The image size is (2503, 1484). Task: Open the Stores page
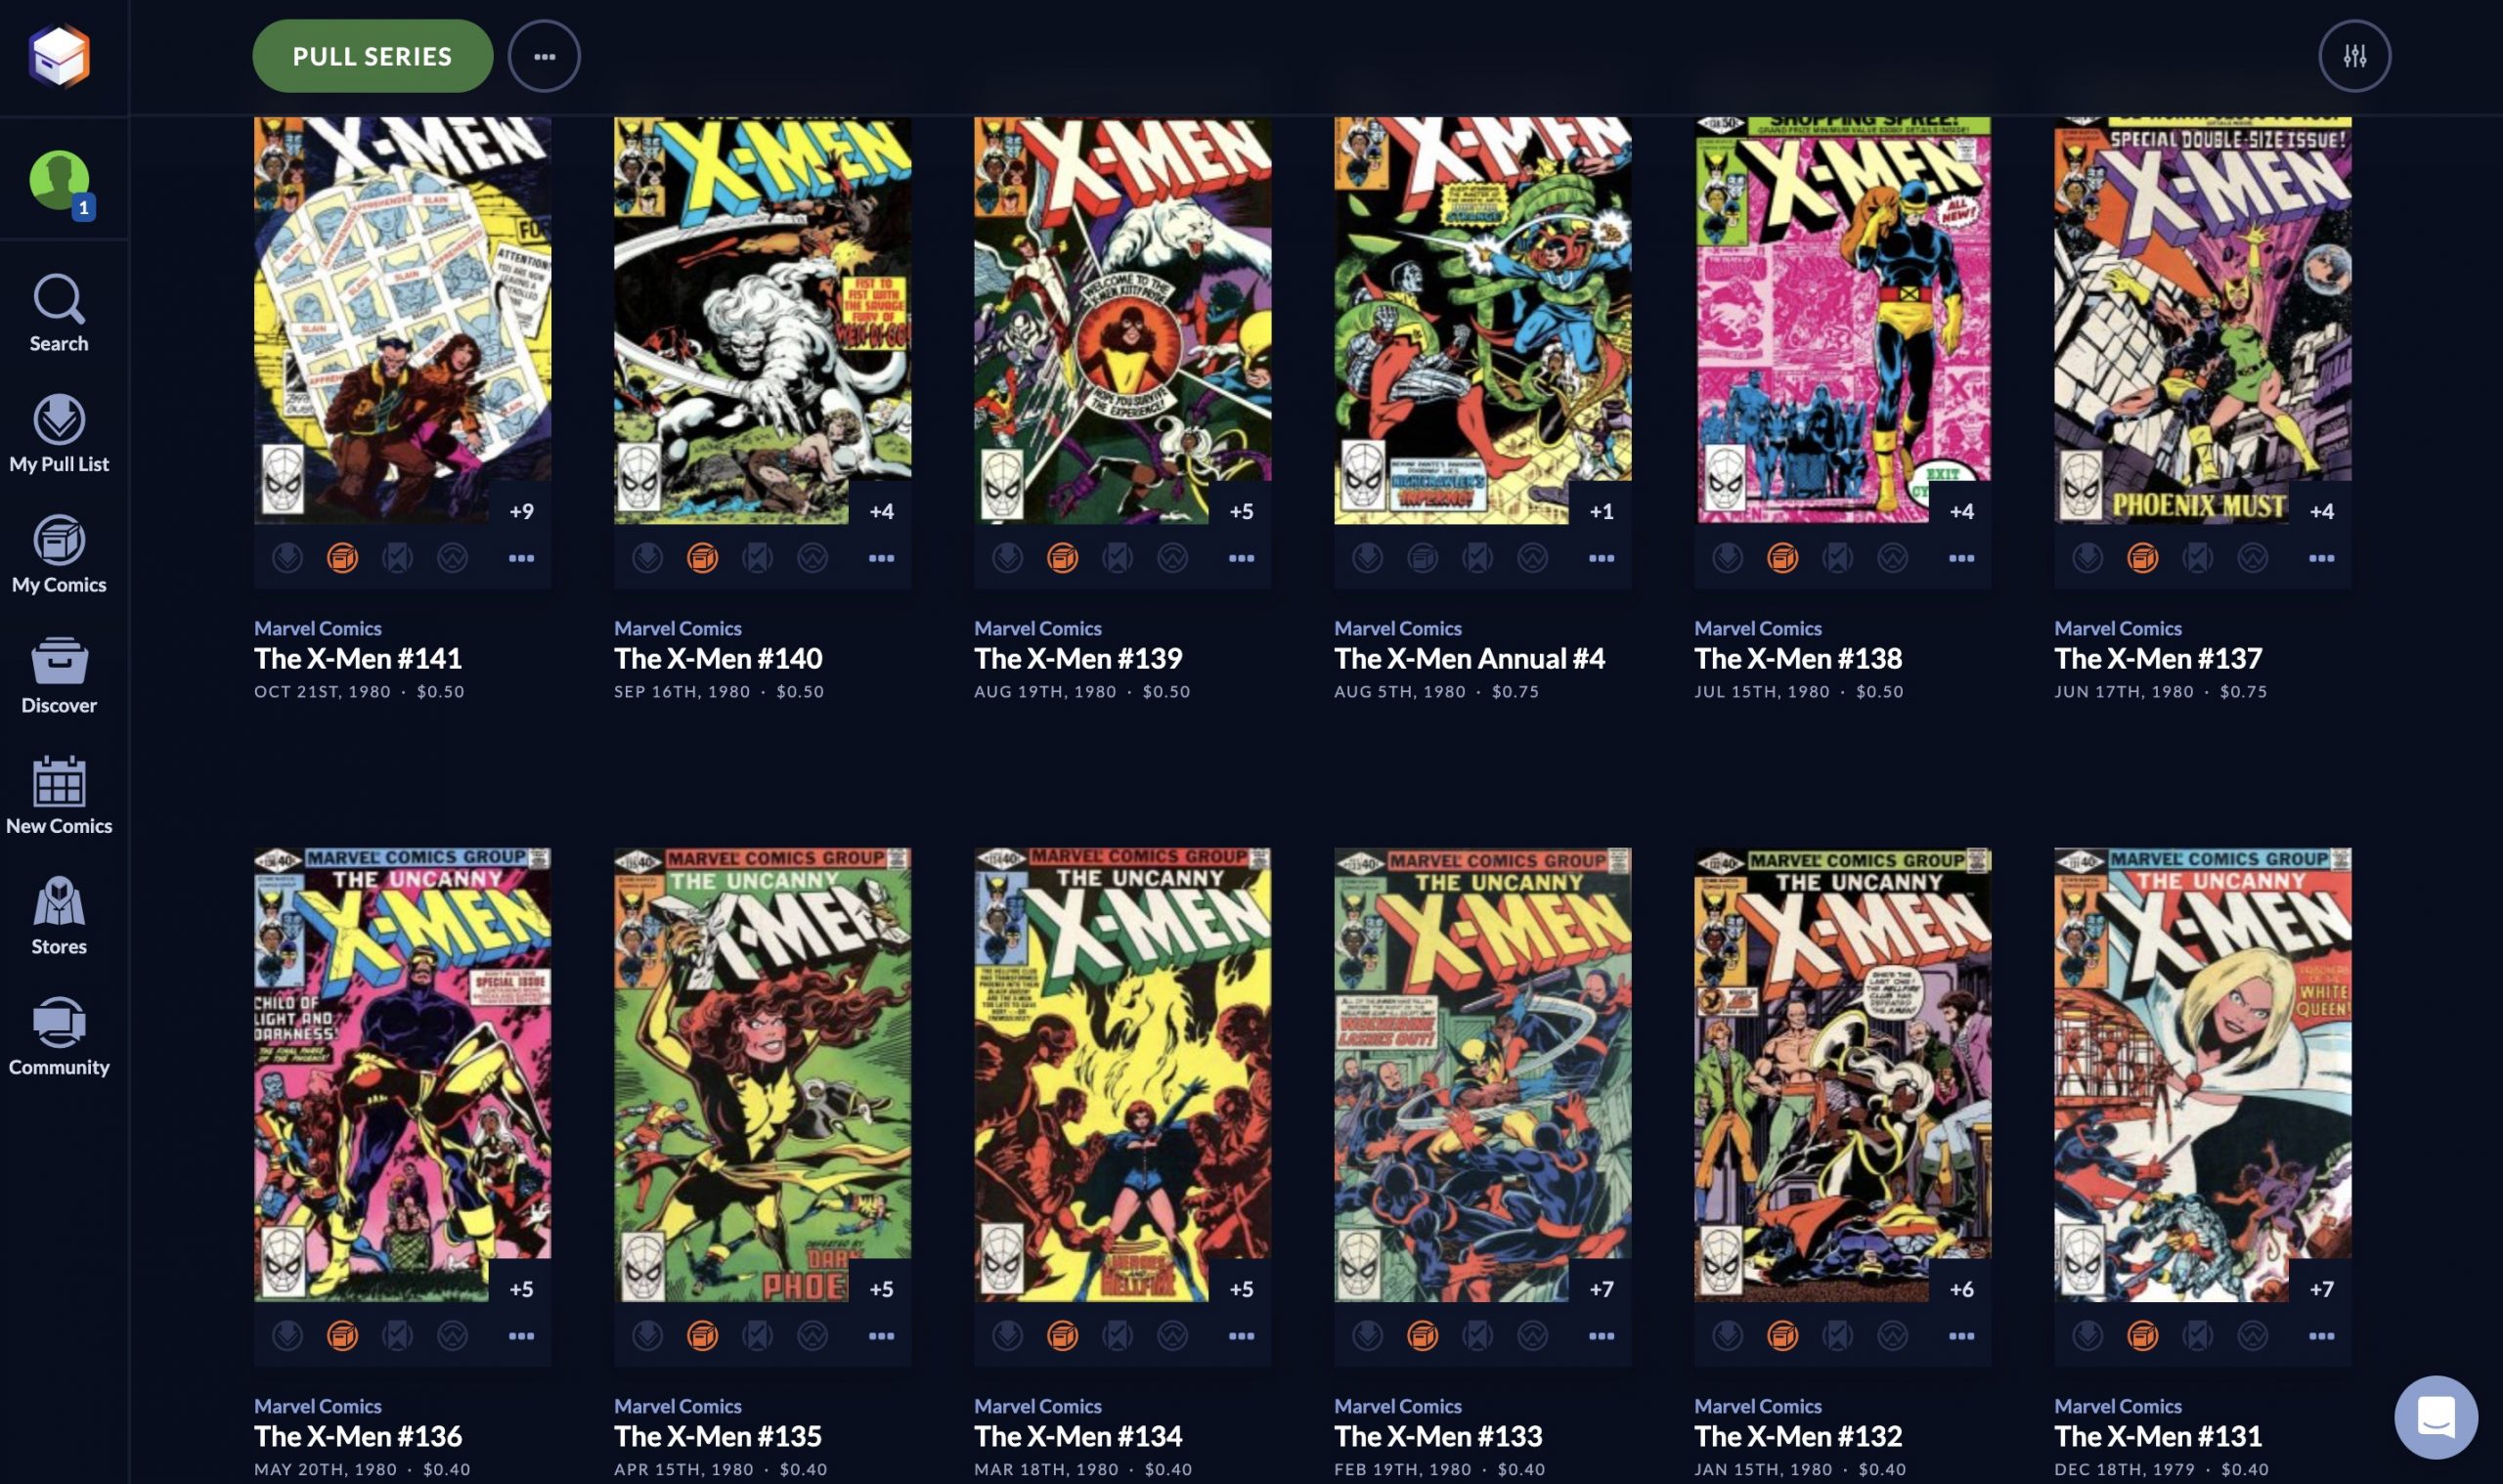(59, 916)
